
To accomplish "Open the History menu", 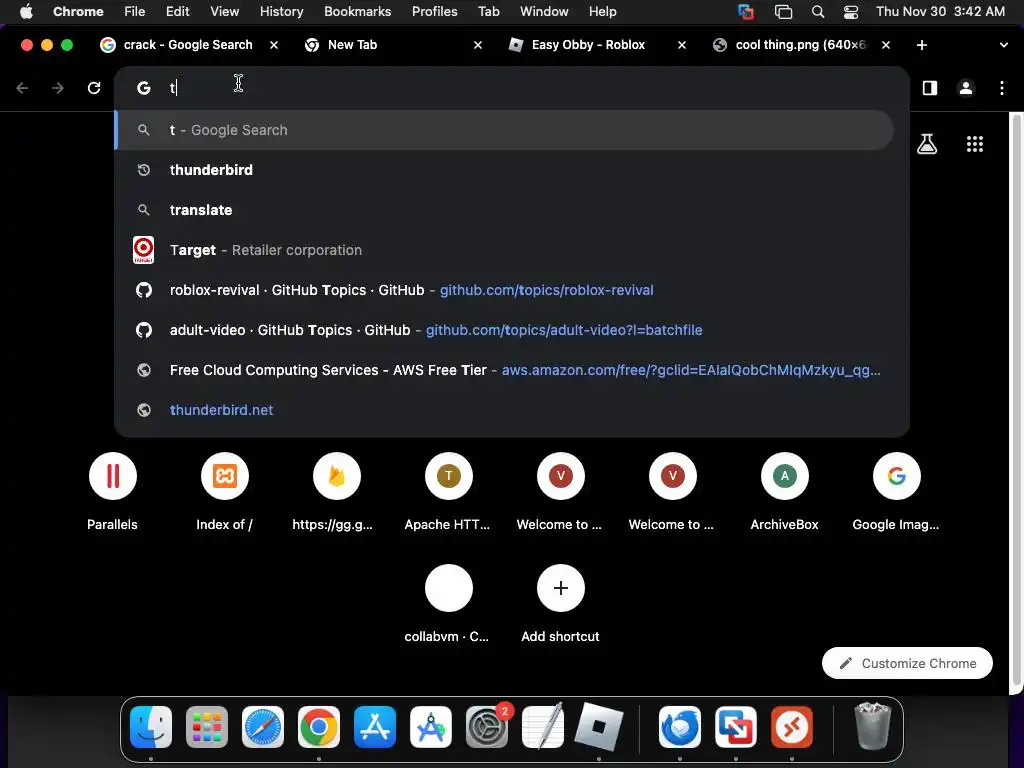I will pyautogui.click(x=281, y=11).
